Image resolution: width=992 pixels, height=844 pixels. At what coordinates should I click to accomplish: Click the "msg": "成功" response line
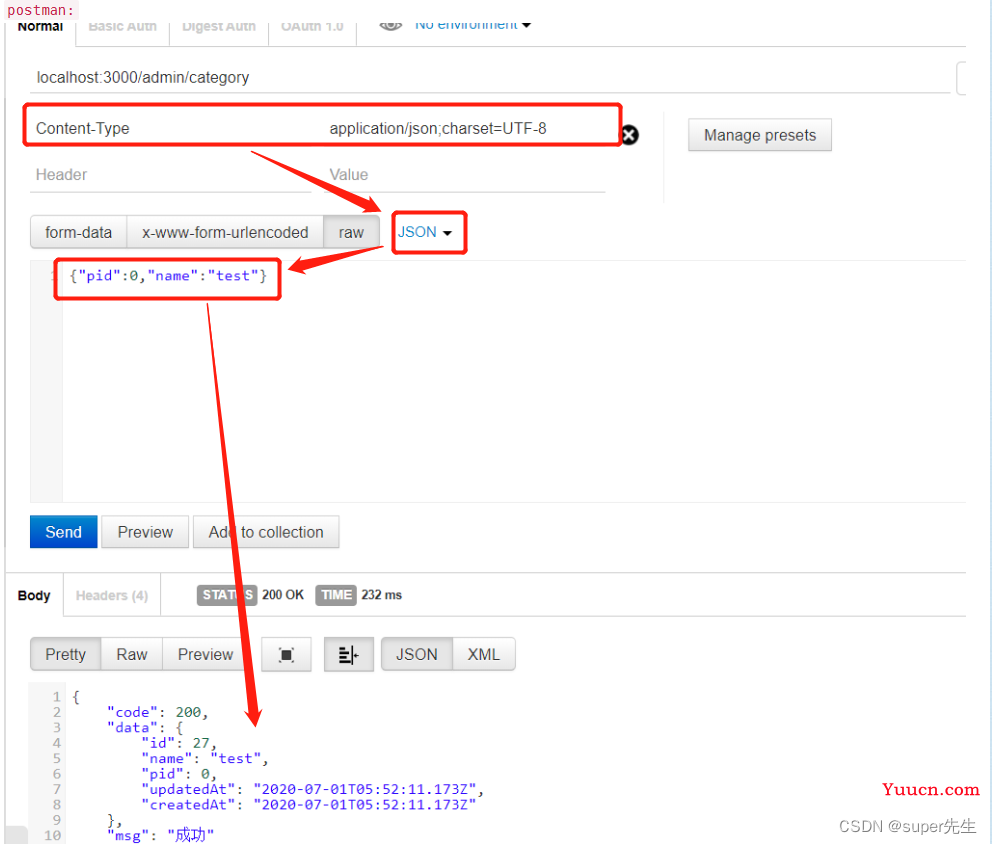(161, 835)
